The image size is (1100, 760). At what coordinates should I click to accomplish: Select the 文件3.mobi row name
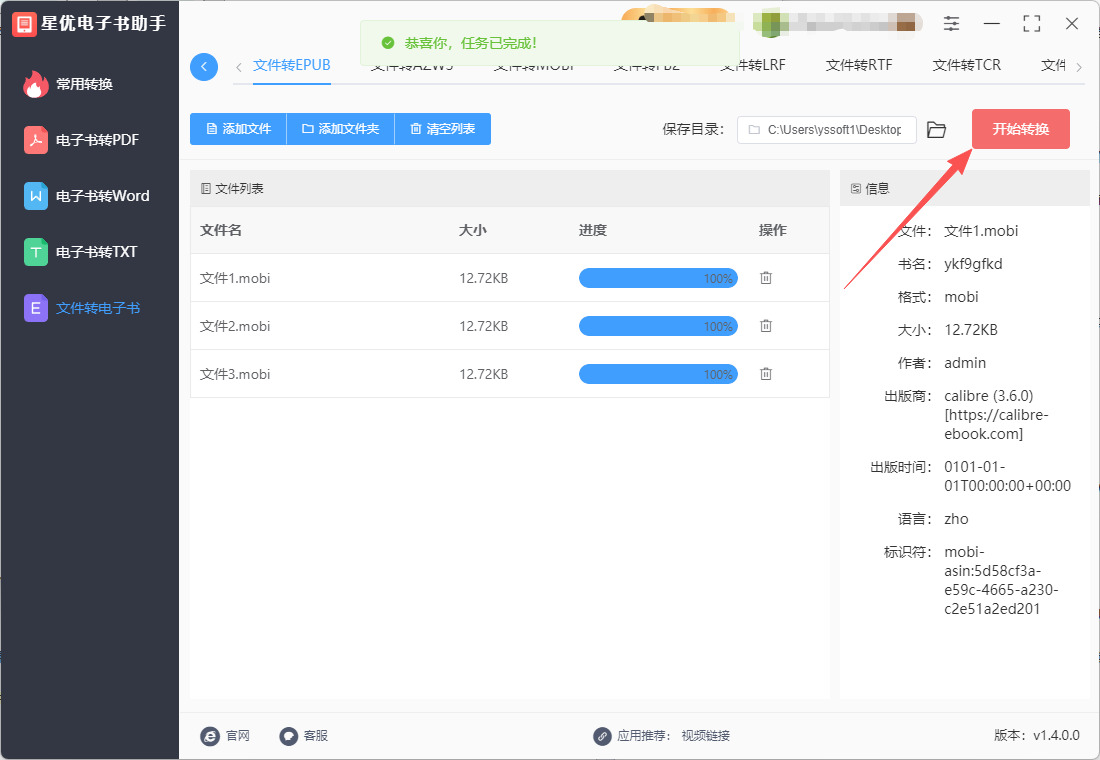(235, 374)
